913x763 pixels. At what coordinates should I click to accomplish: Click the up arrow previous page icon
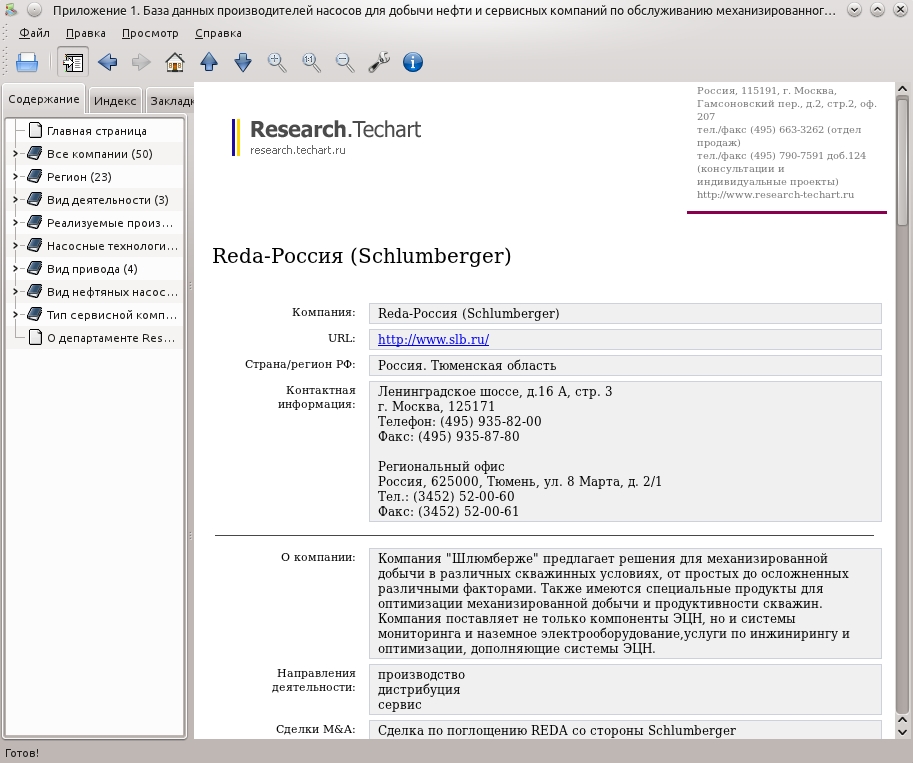[209, 62]
